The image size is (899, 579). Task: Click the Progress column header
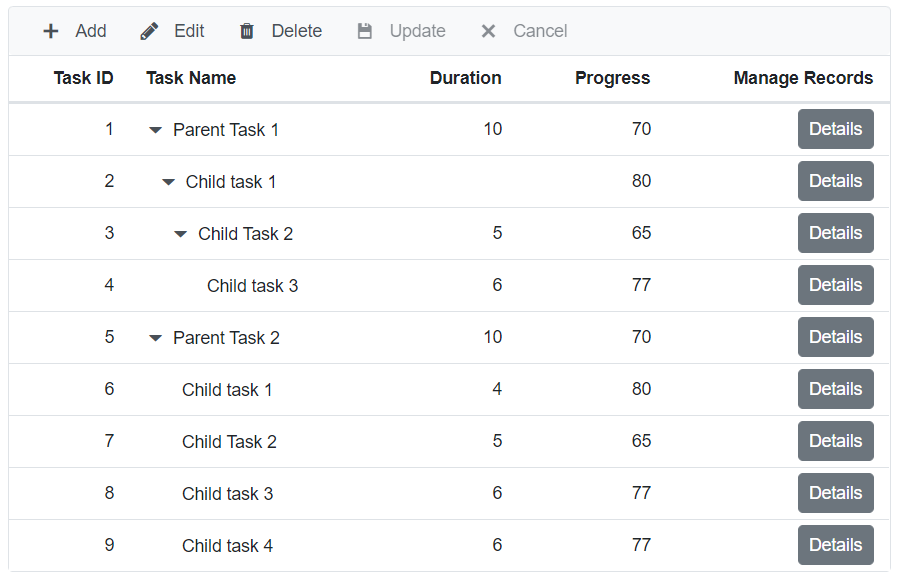(x=612, y=78)
